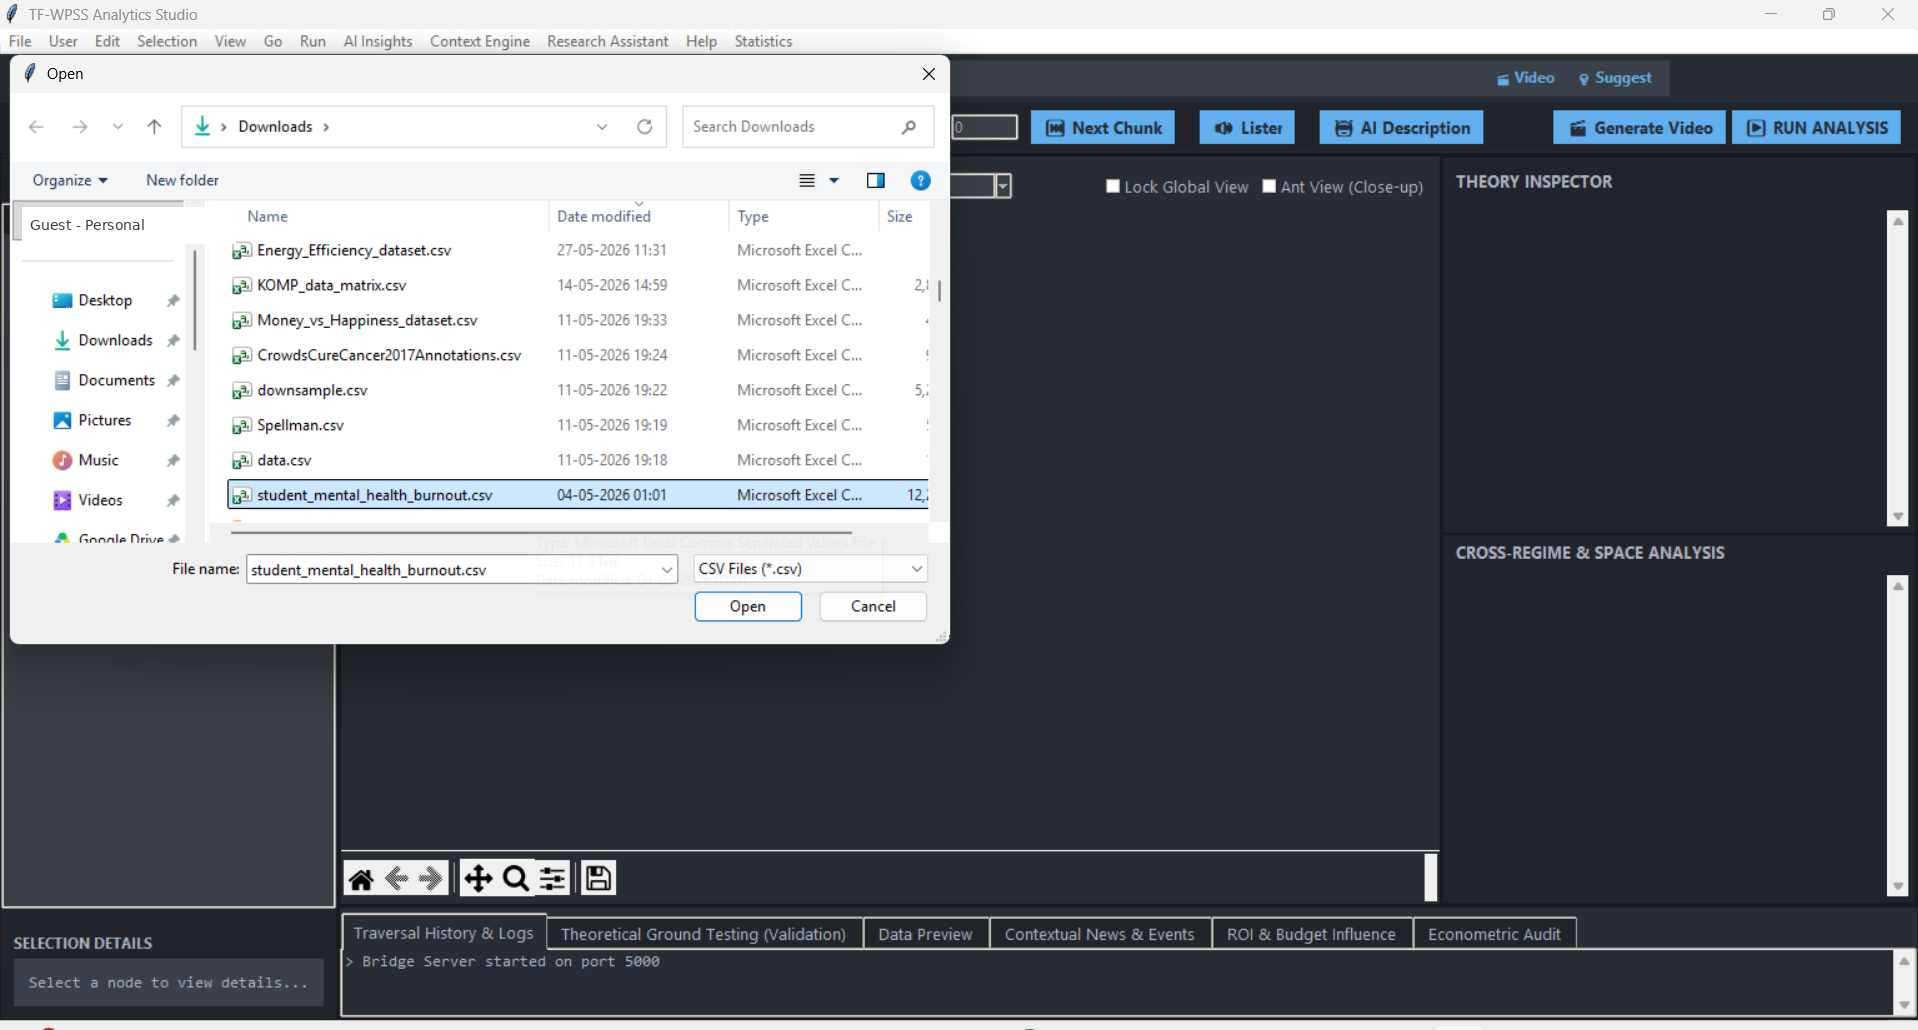Switch to the Data Preview tab
Screen dimensions: 1918x1030
tap(925, 934)
